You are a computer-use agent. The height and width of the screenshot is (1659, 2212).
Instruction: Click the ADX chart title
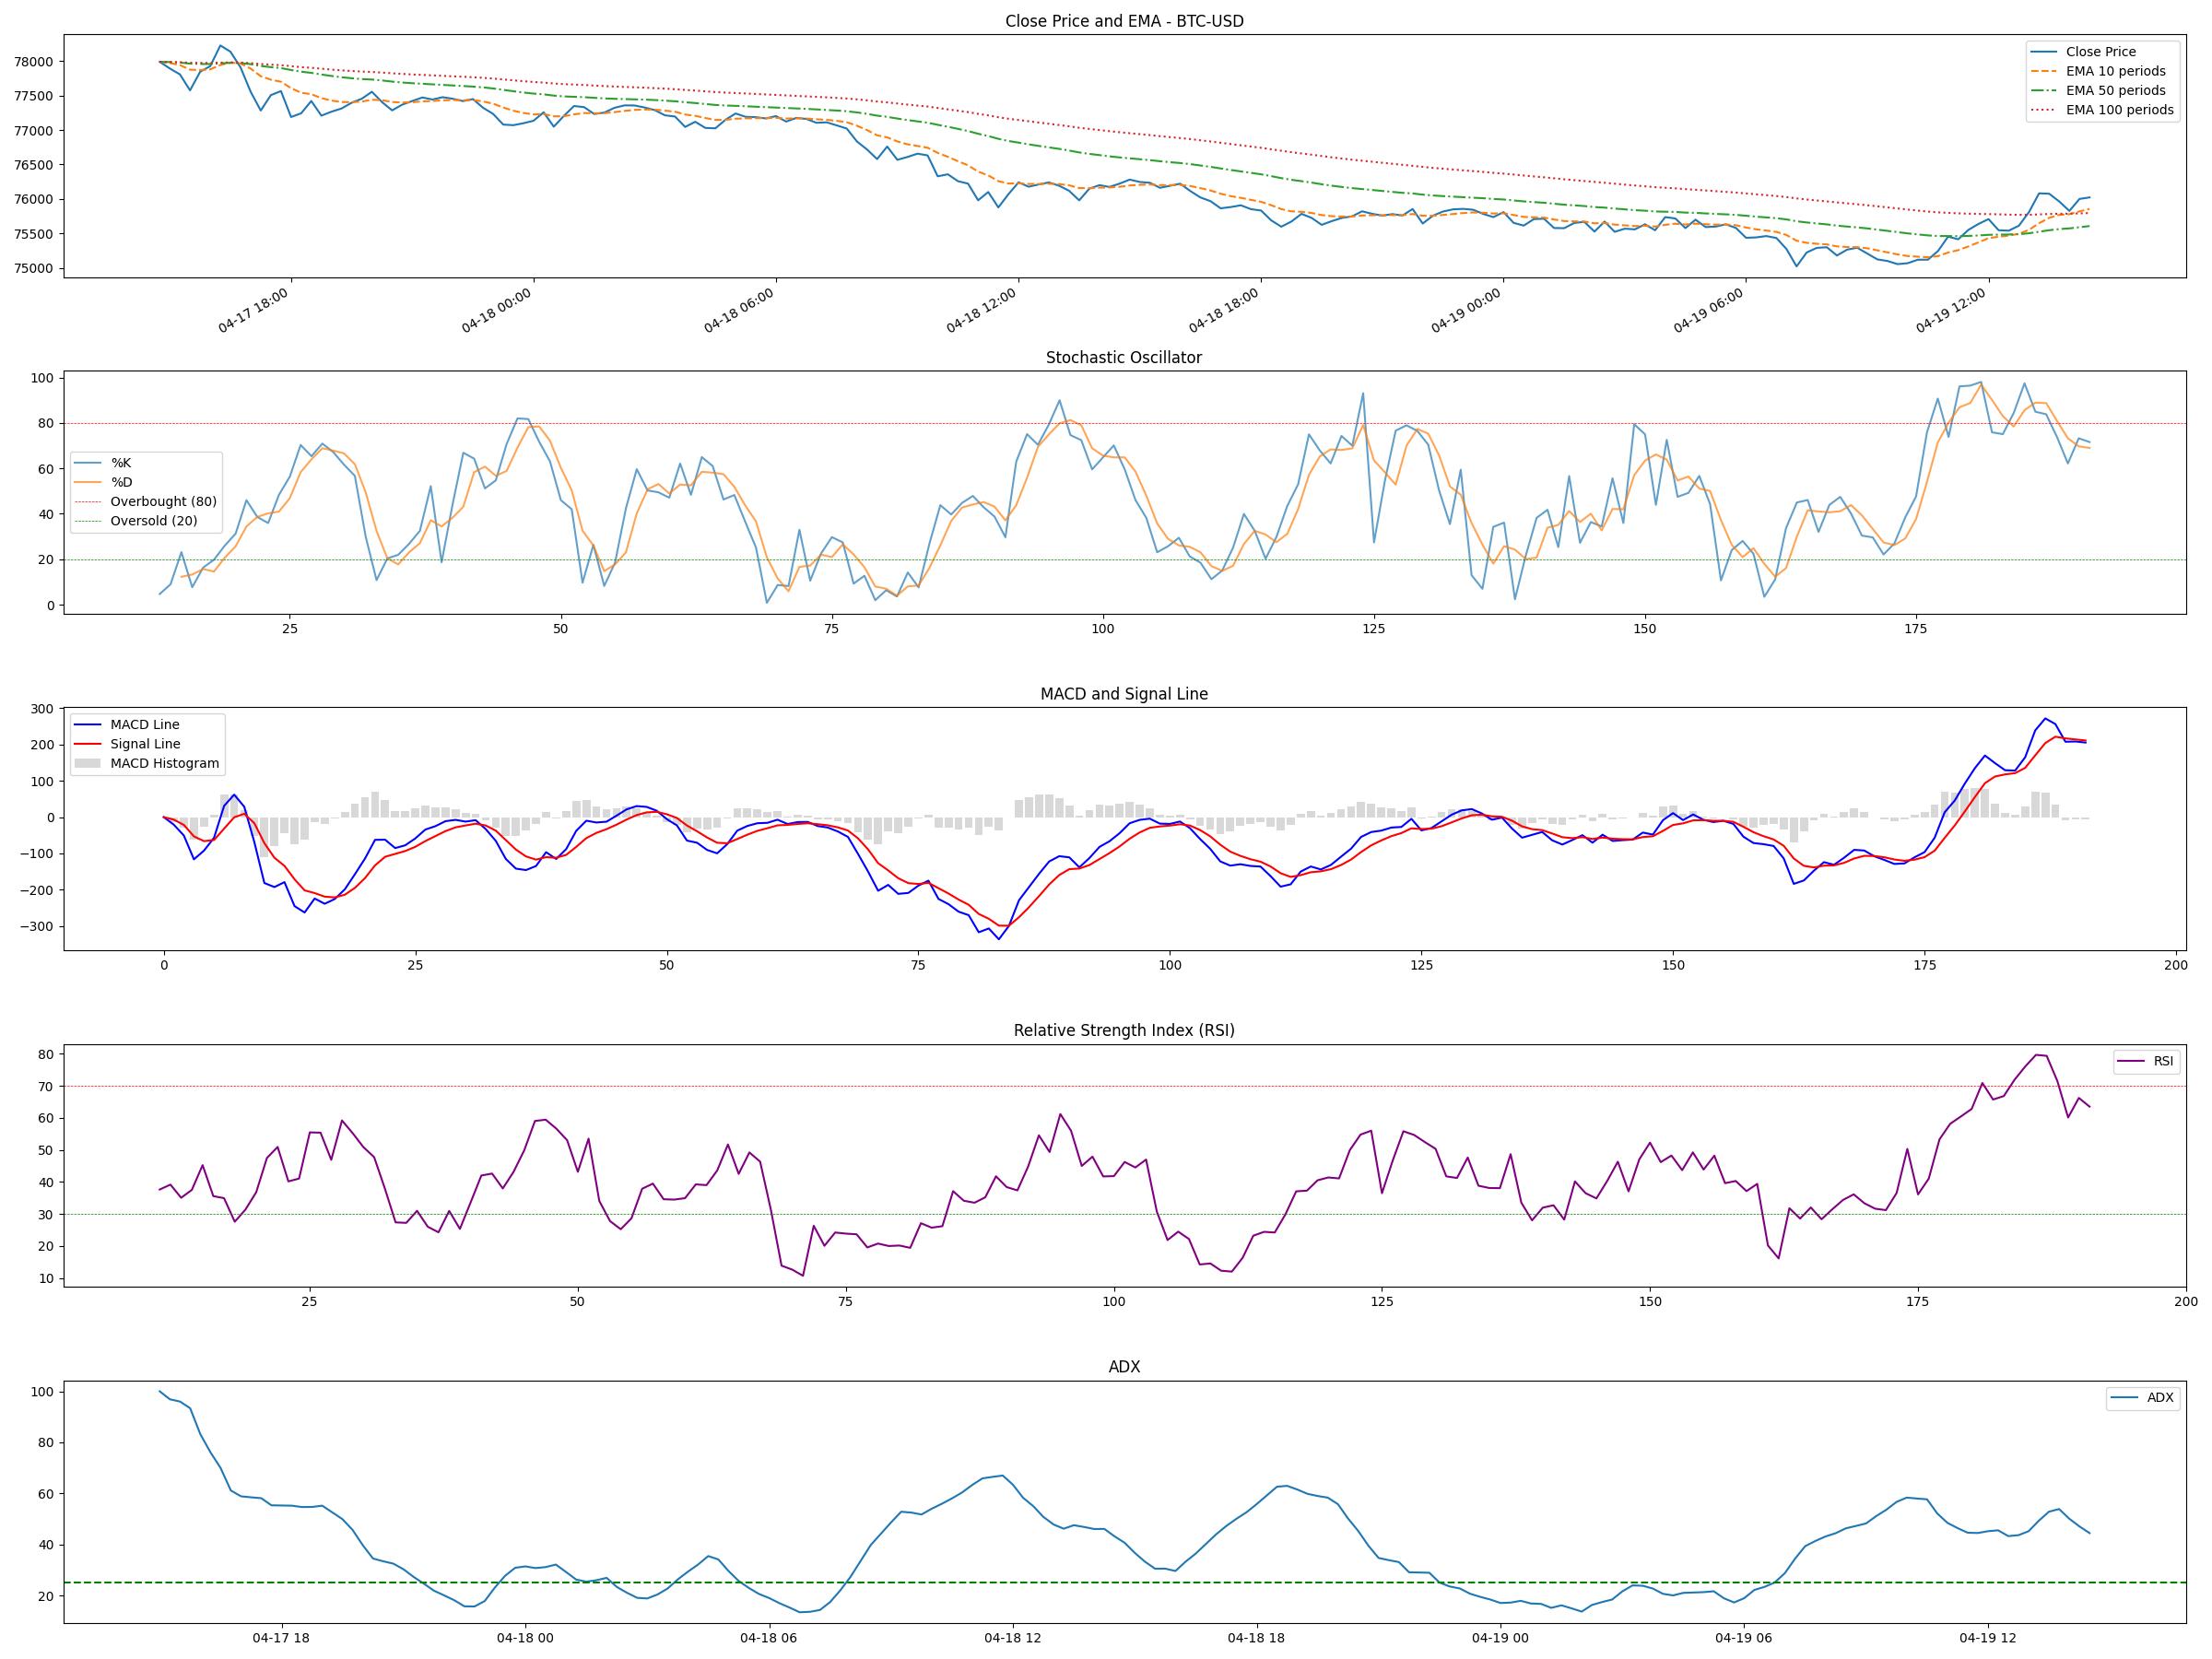[x=1123, y=1367]
